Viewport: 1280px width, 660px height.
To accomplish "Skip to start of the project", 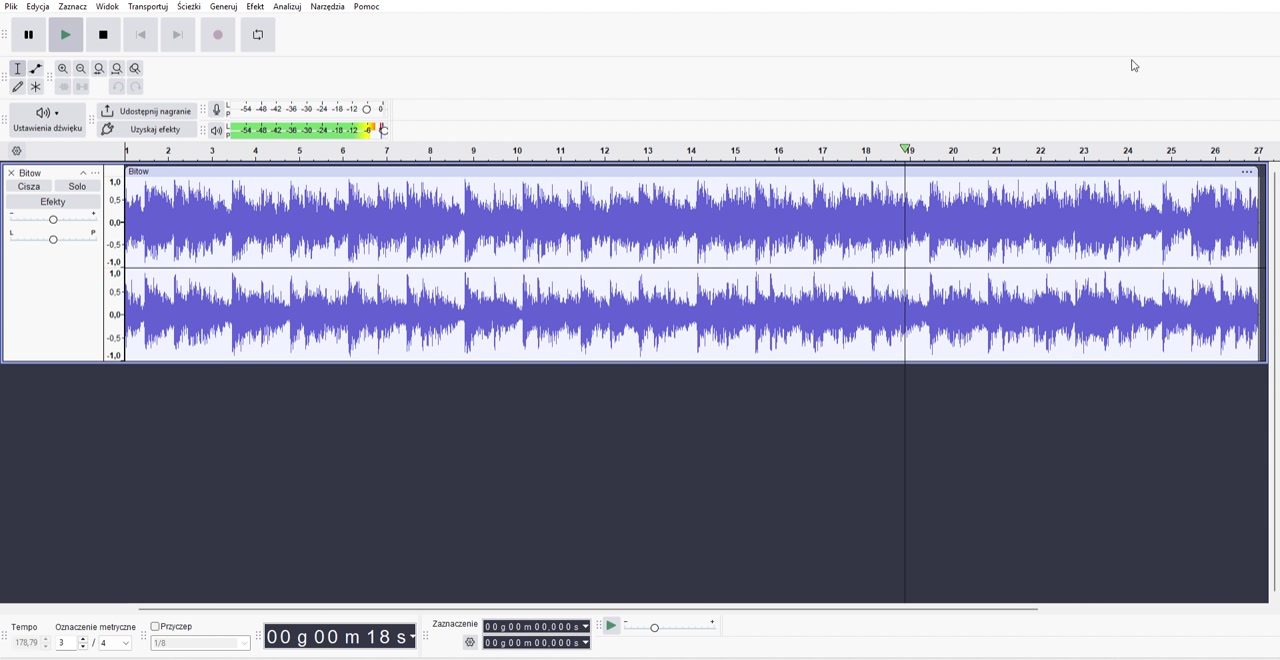I will pyautogui.click(x=140, y=35).
